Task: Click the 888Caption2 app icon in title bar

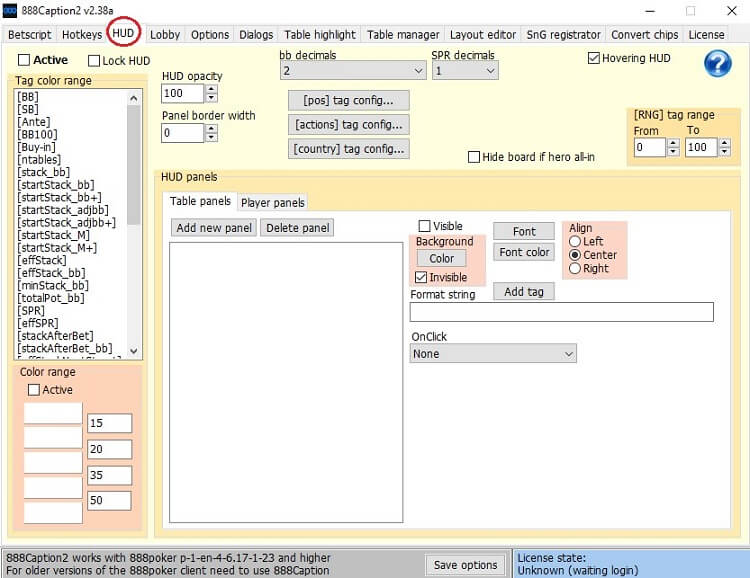Action: pyautogui.click(x=10, y=10)
